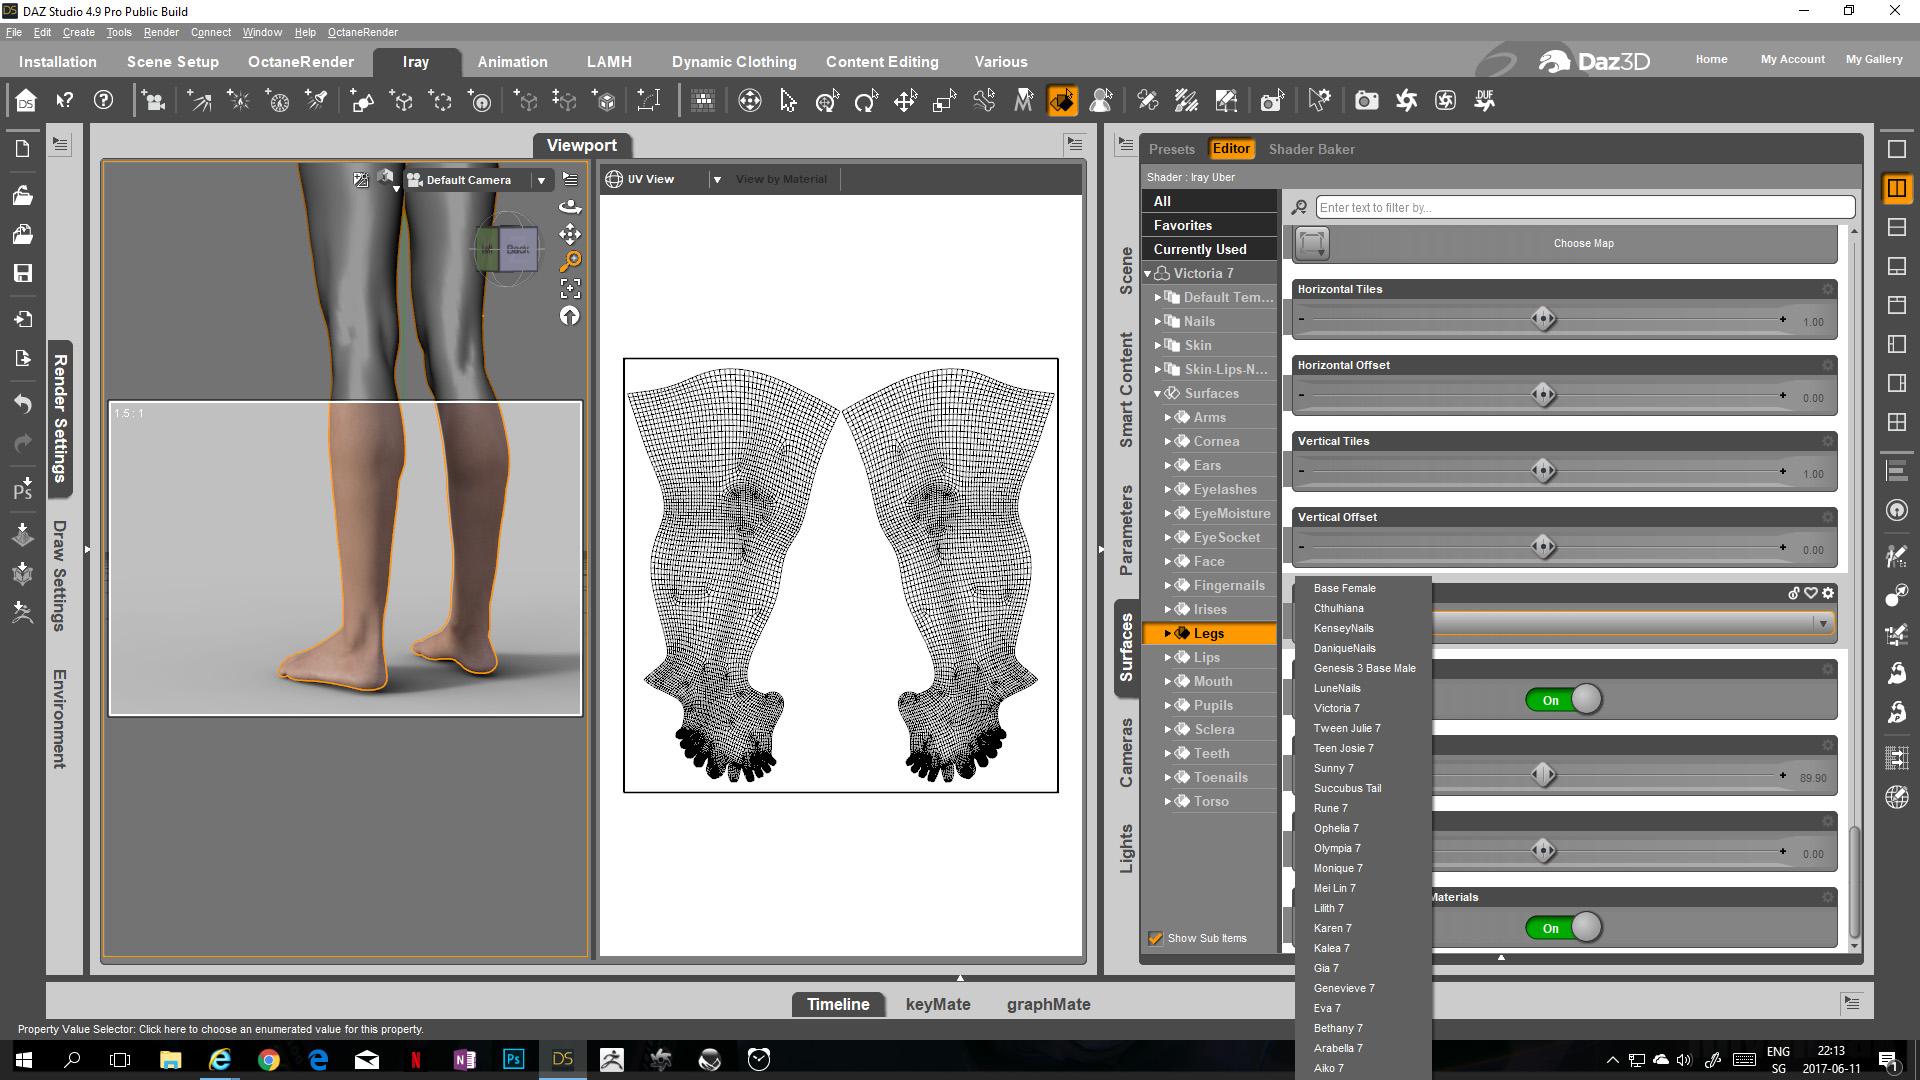The image size is (1920, 1080).
Task: Open the keyMate panel at the bottom
Action: pos(937,1004)
